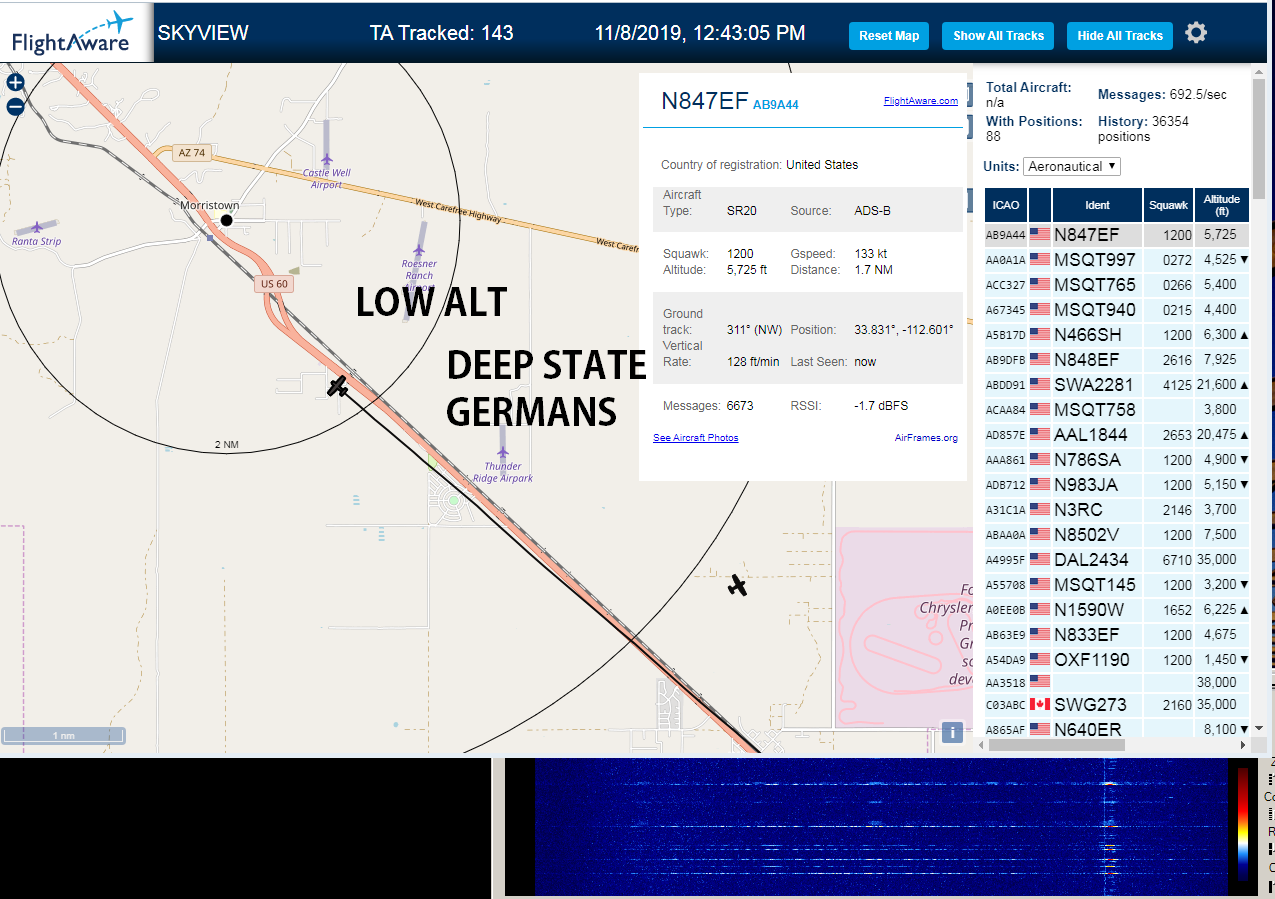Click the Morristown town label on map
This screenshot has height=899, width=1275.
click(210, 205)
